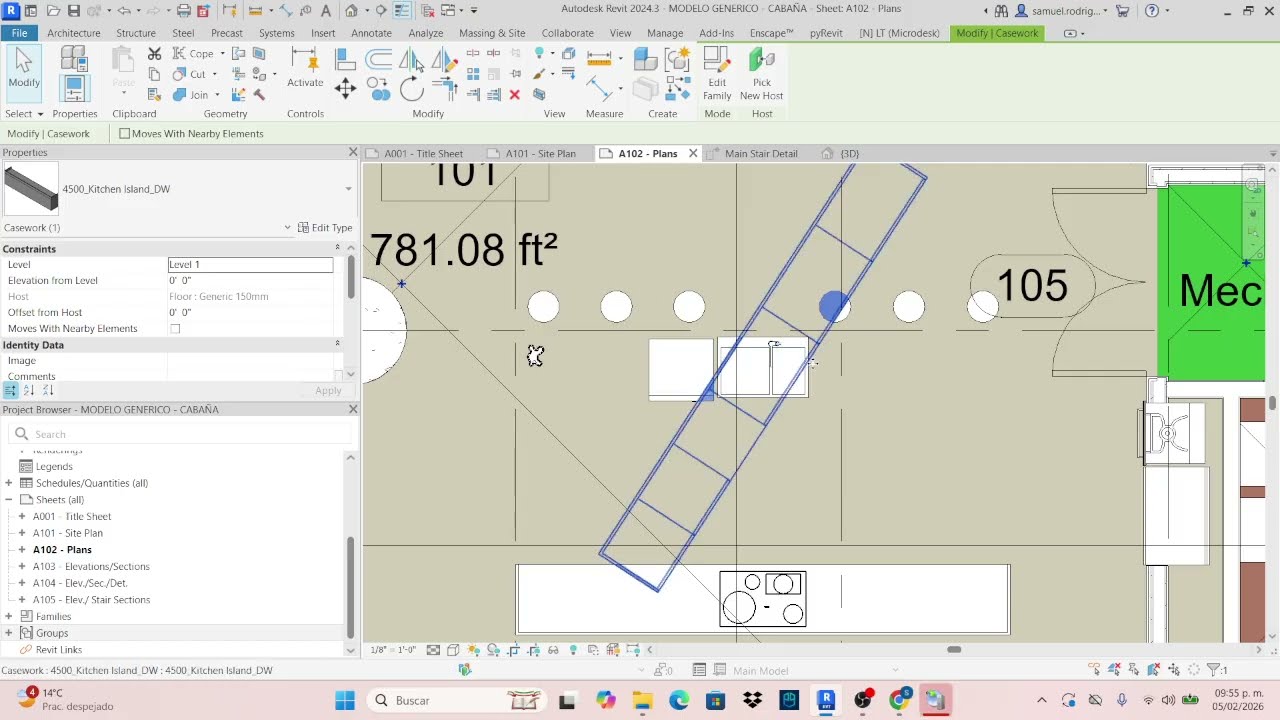Screen dimensions: 1280x720
Task: Toggle Thin Lines in quick access toolbar
Action: tap(400, 11)
